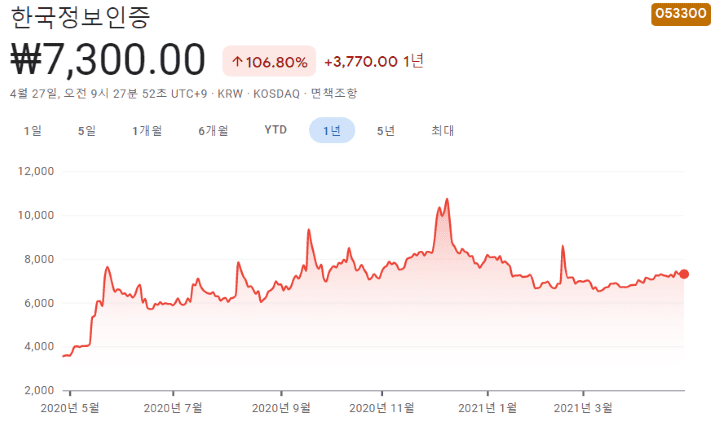This screenshot has width=720, height=431.
Task: Select the 1일 time range tab
Action: 33,131
